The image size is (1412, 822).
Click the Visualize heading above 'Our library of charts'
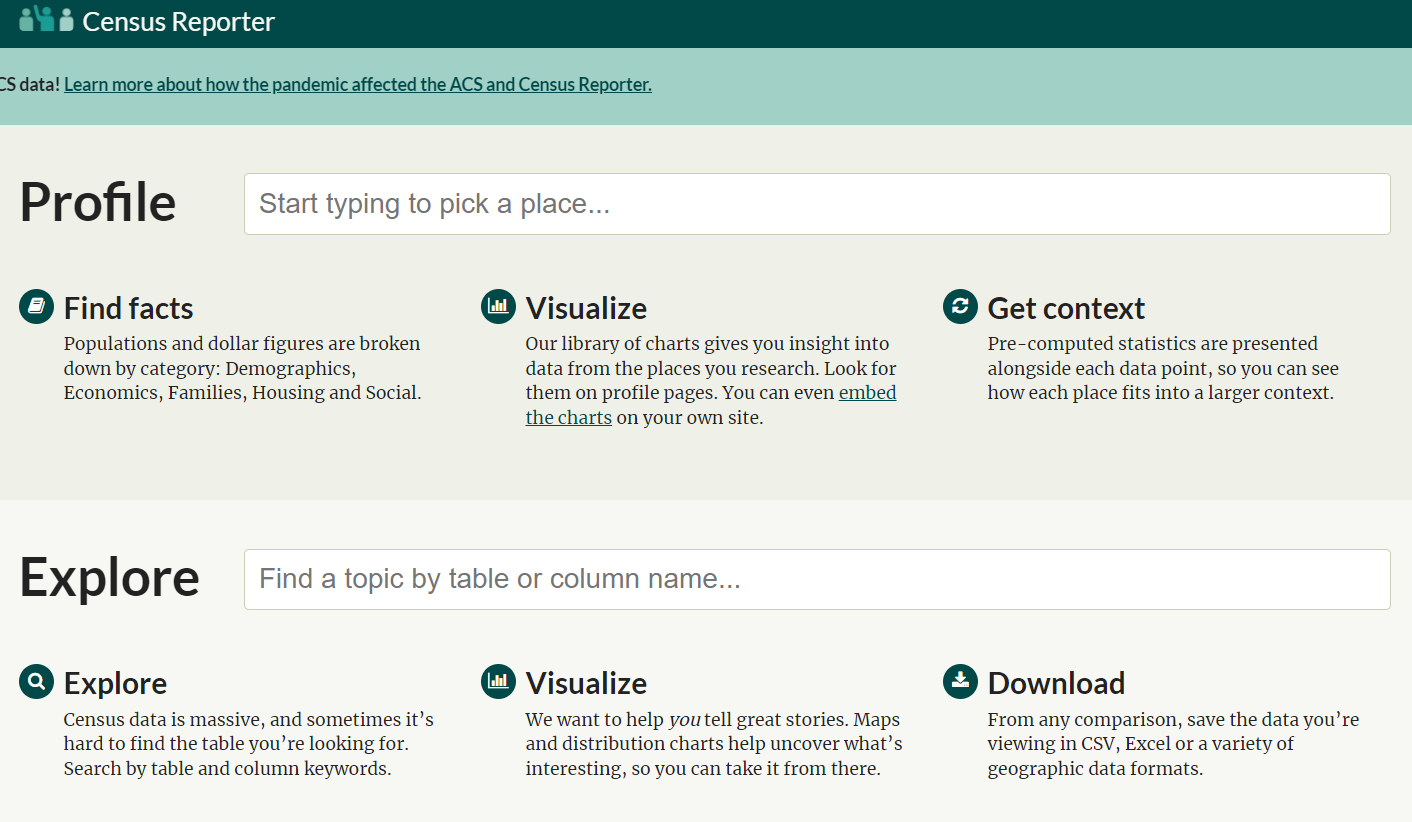click(x=586, y=308)
